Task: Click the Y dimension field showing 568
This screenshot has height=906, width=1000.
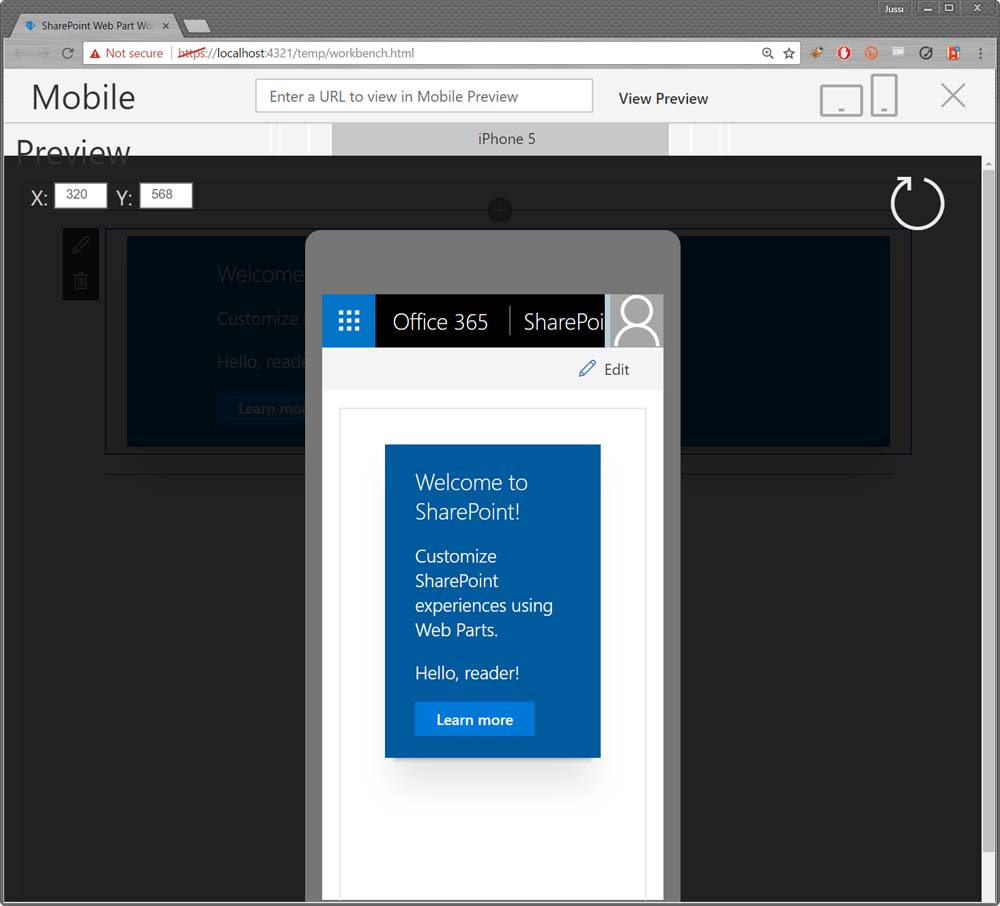Action: point(166,195)
